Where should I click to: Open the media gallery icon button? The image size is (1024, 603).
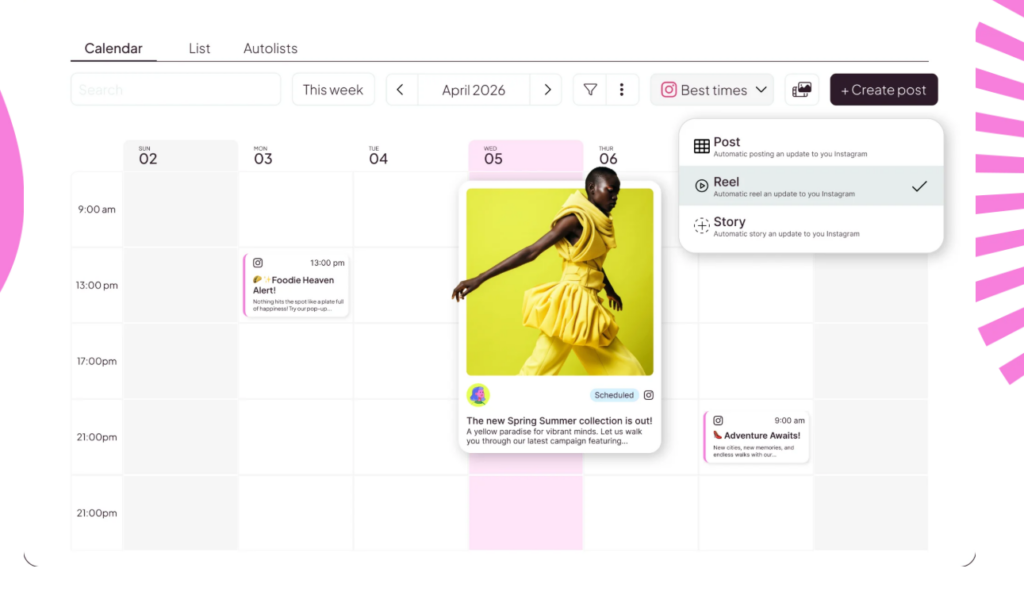pos(802,90)
